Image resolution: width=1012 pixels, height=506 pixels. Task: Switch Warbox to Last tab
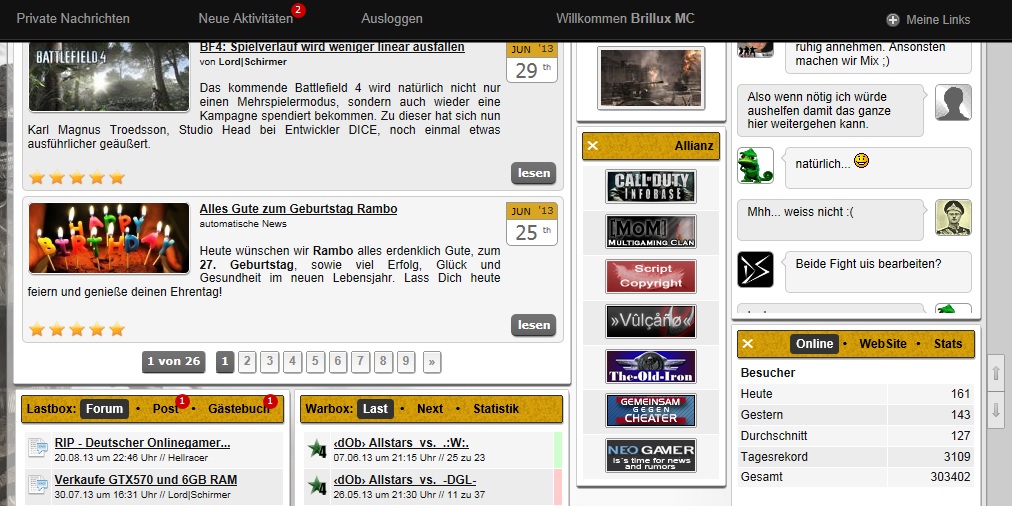tap(375, 409)
